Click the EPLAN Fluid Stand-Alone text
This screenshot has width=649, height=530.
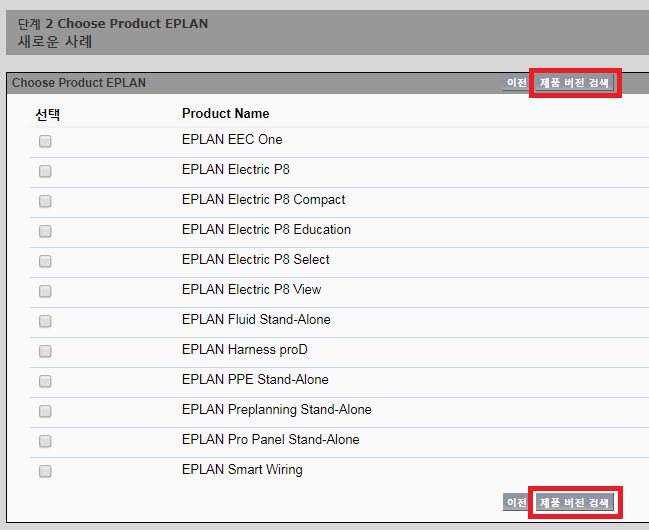[x=256, y=320]
